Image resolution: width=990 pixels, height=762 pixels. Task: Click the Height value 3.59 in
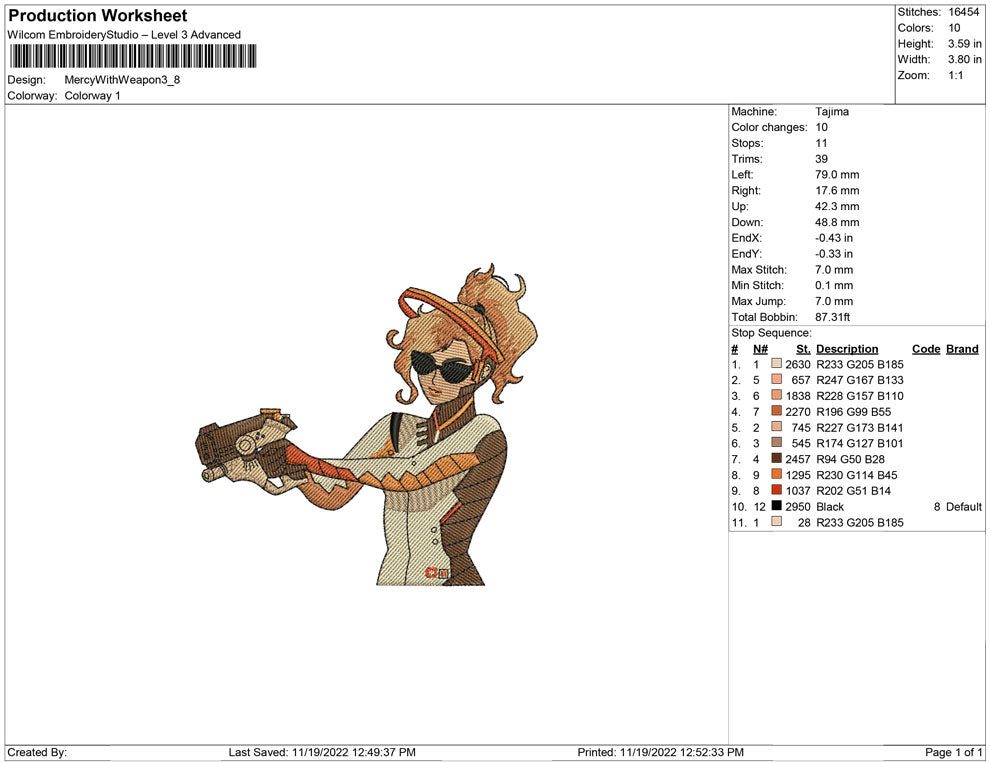tap(964, 44)
